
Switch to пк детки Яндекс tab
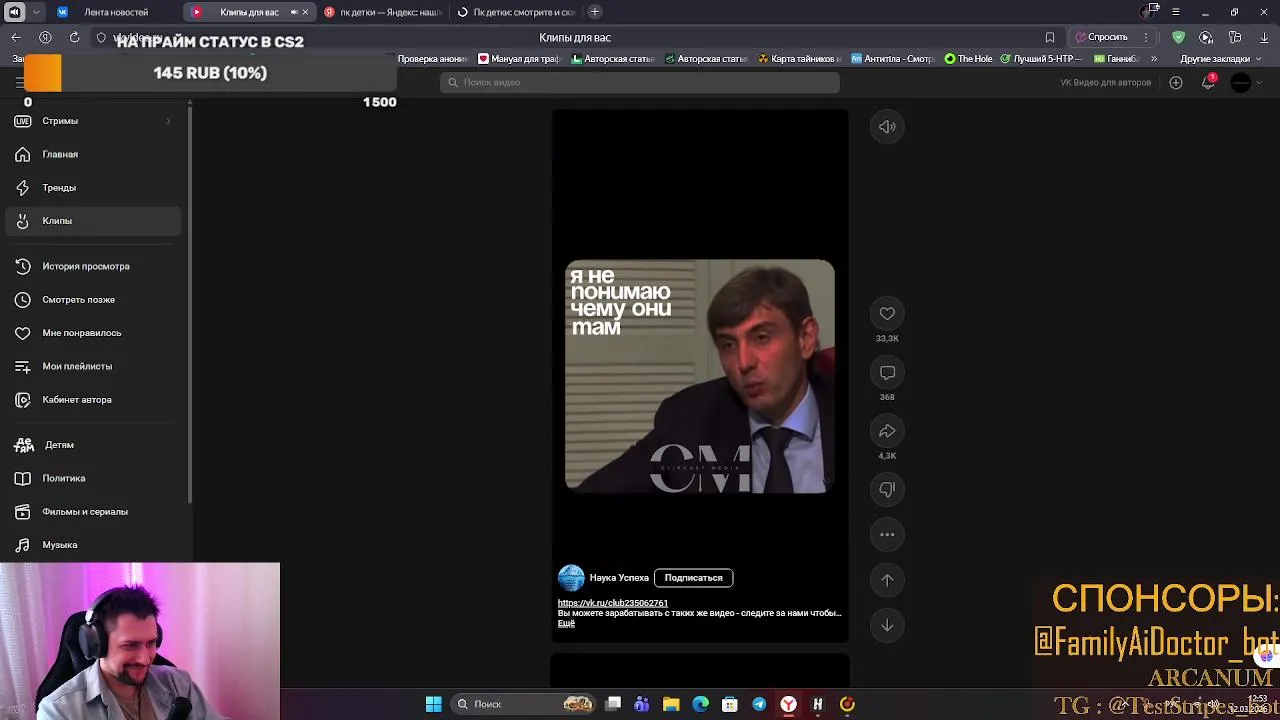pos(383,12)
